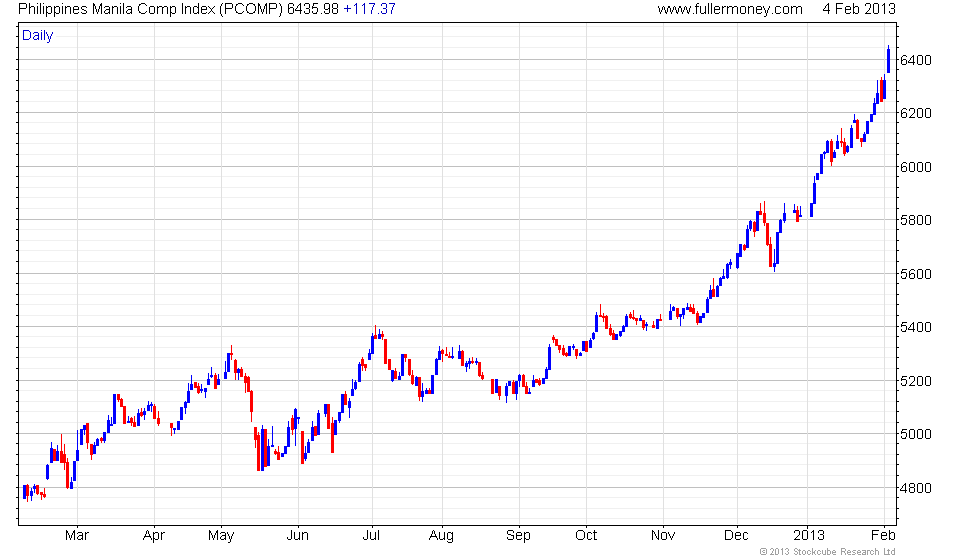Click the 'Dec' month axis label

click(x=736, y=536)
